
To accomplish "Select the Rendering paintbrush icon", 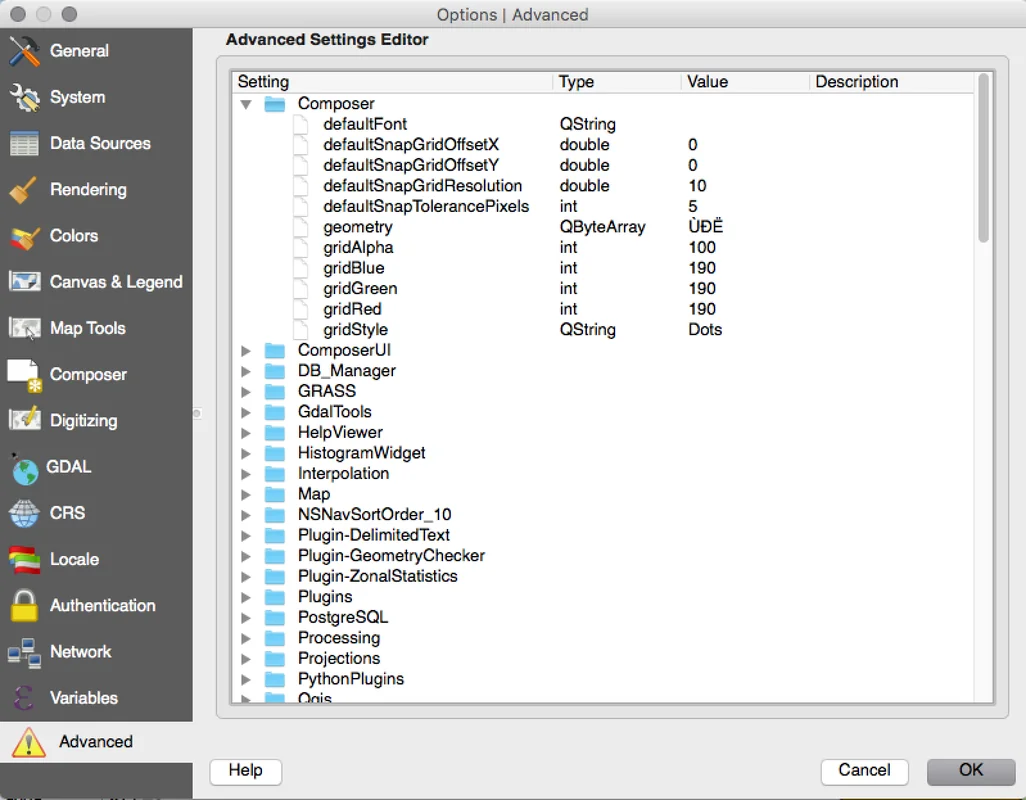I will click(24, 190).
